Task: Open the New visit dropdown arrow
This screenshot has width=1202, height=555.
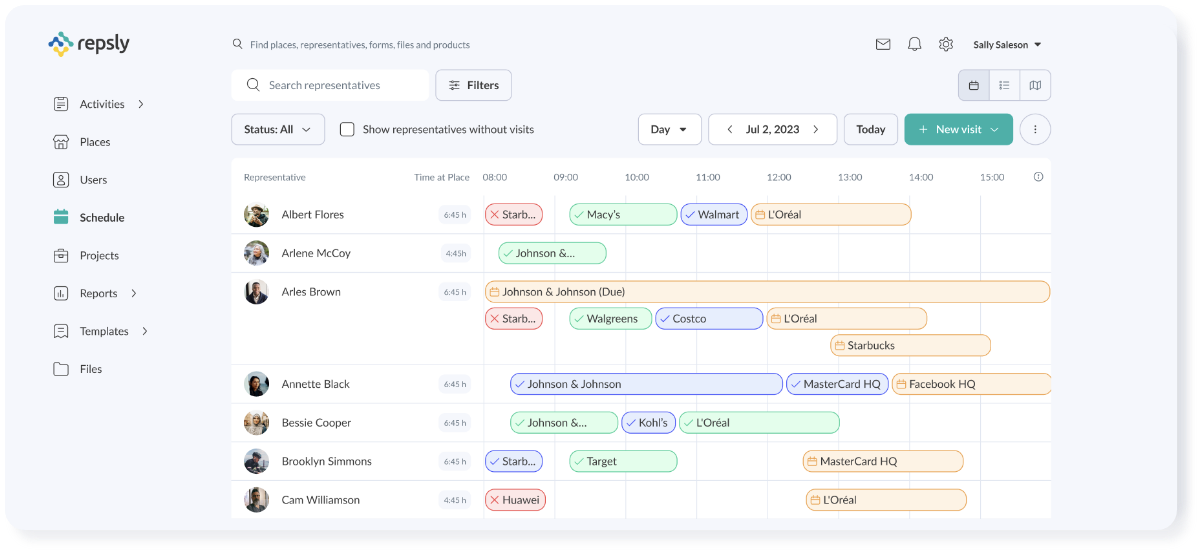Action: (995, 129)
